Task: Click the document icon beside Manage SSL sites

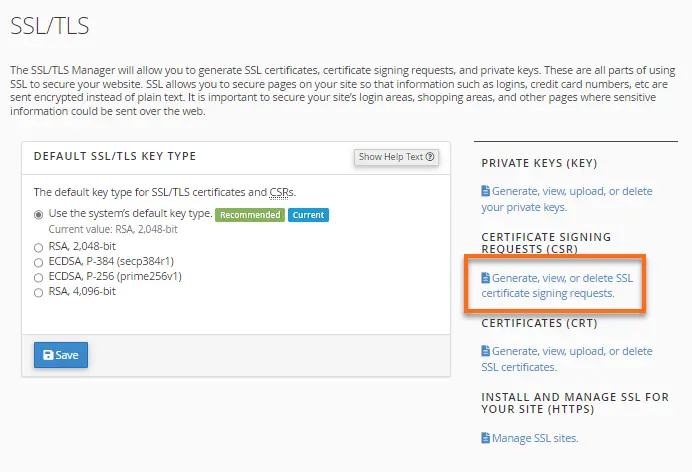Action: [486, 438]
